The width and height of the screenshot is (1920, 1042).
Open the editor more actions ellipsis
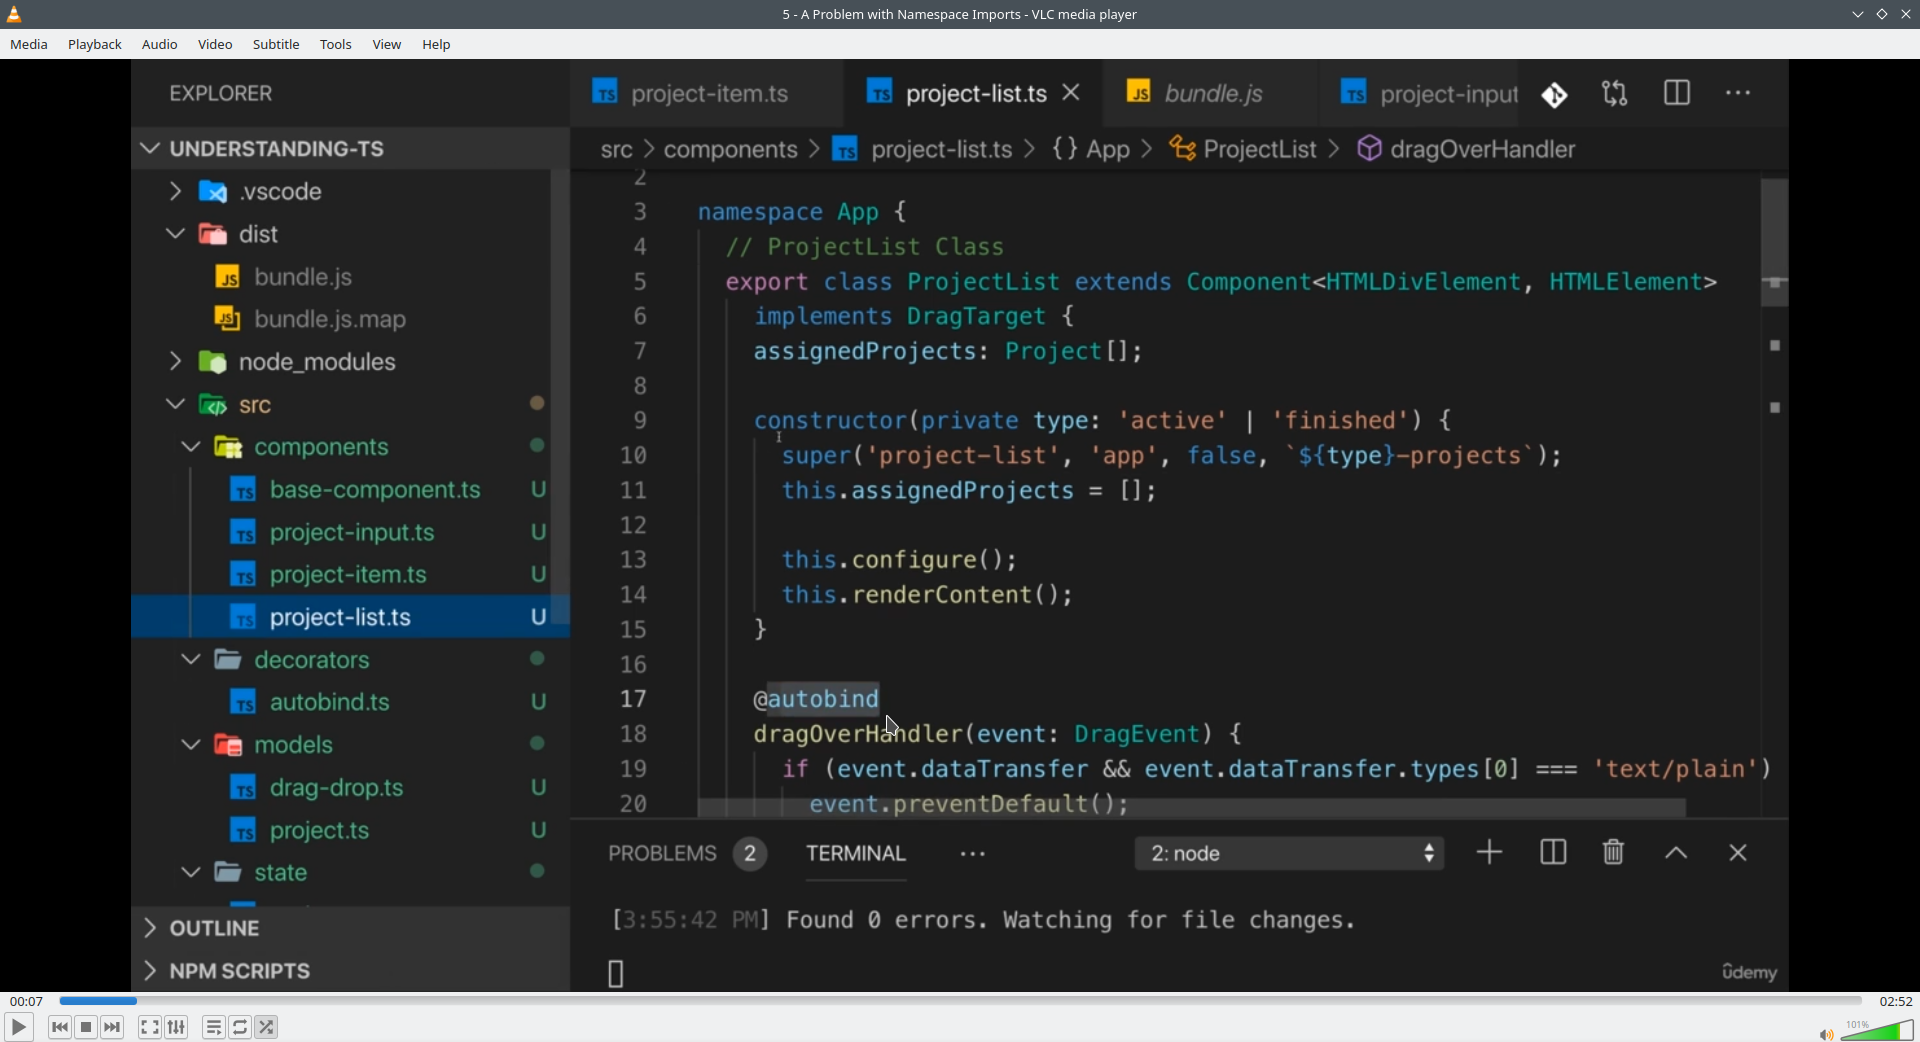point(1738,93)
